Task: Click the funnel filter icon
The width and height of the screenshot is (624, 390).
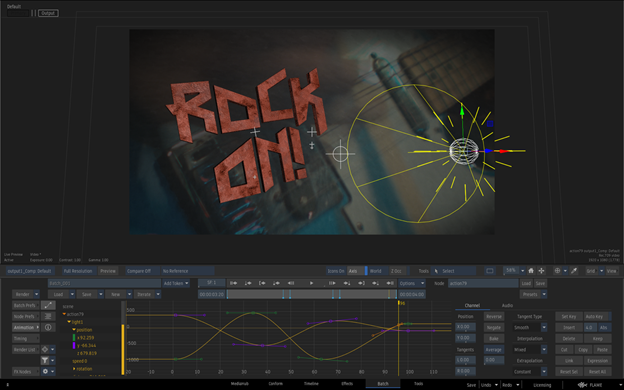Action: coord(45,361)
